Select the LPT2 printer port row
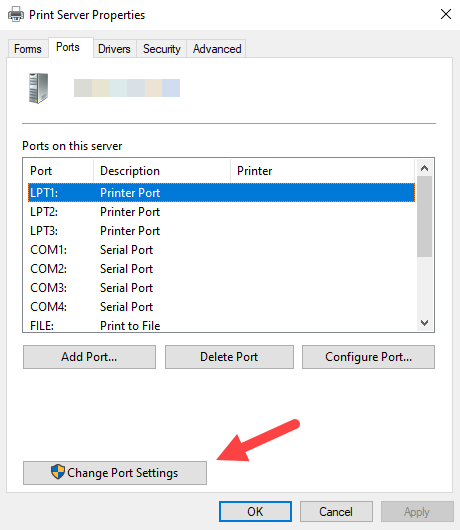The image size is (460, 530). tap(221, 212)
